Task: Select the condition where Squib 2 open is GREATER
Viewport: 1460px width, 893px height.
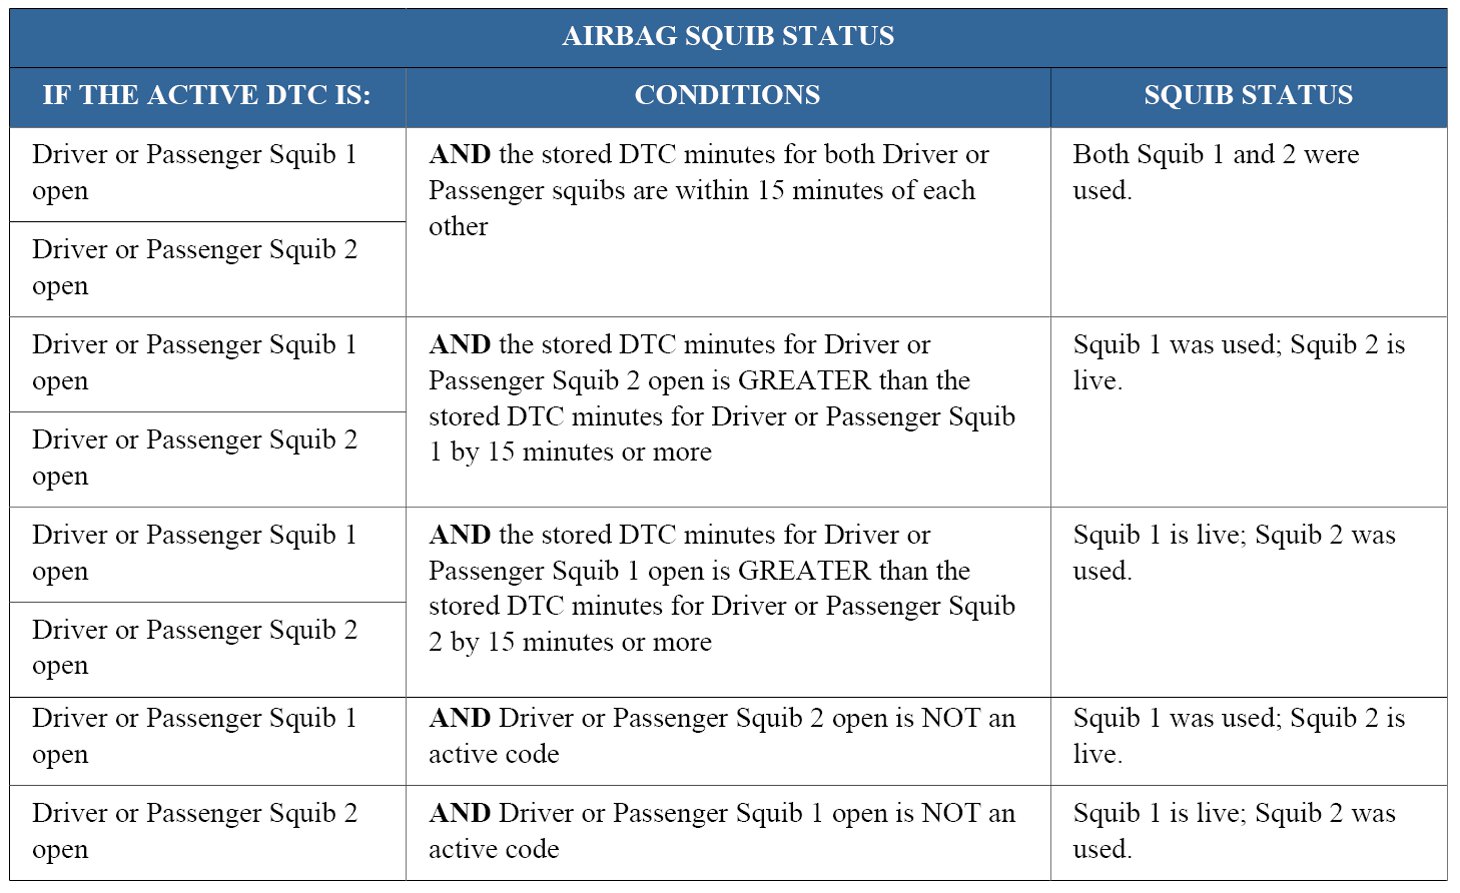Action: [x=721, y=398]
